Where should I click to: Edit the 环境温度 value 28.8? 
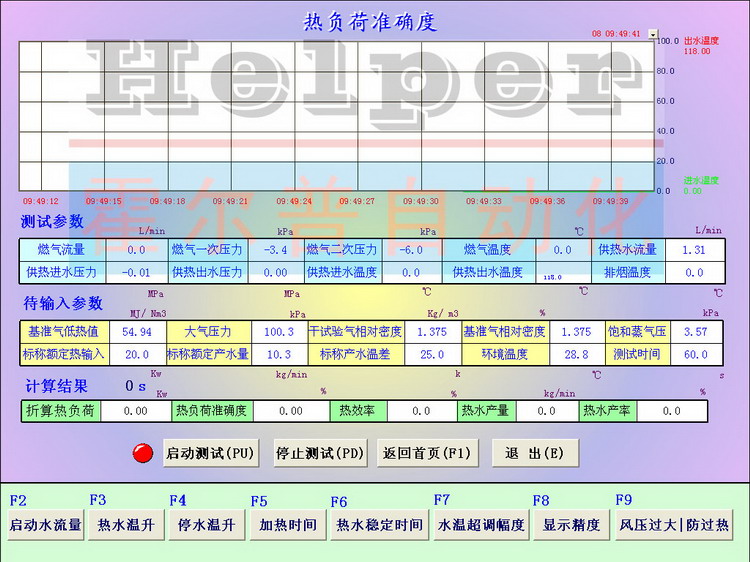pos(576,354)
